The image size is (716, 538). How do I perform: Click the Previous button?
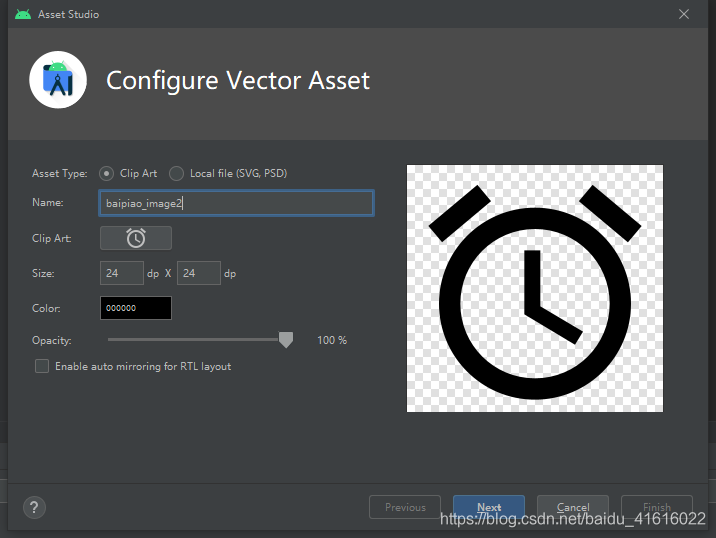(405, 507)
